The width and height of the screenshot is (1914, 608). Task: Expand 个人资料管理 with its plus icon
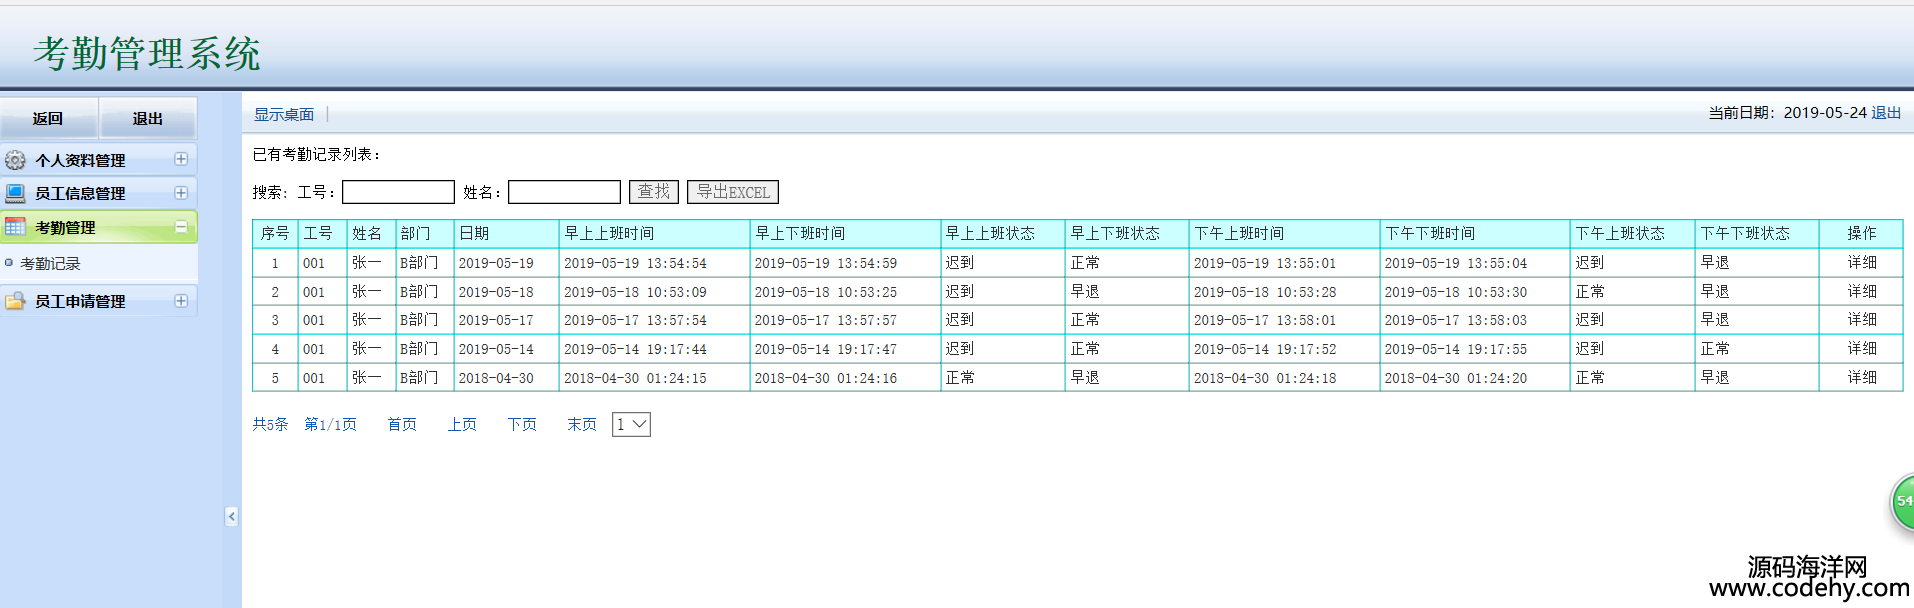tap(181, 159)
